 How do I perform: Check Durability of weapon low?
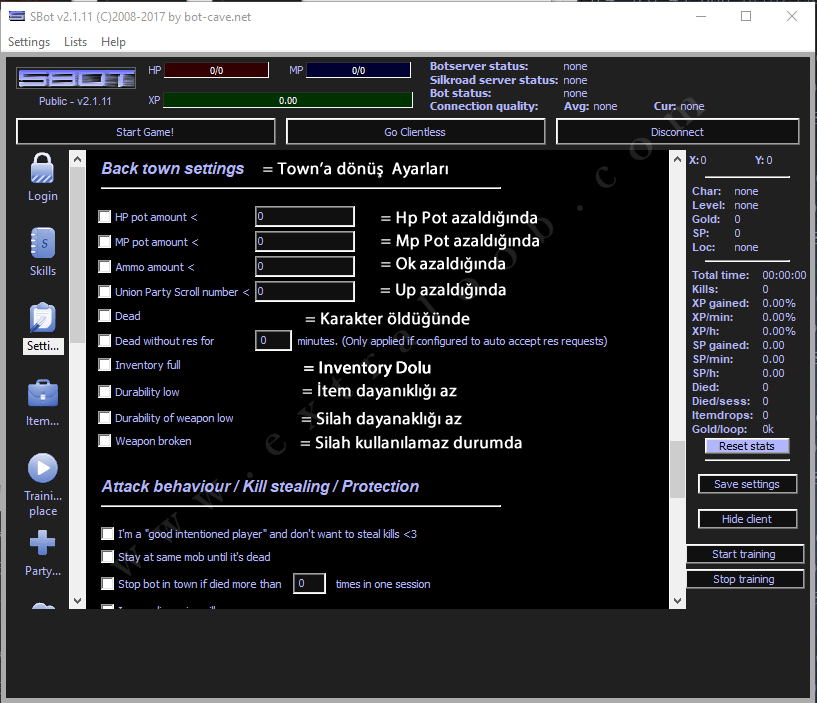pyautogui.click(x=105, y=418)
